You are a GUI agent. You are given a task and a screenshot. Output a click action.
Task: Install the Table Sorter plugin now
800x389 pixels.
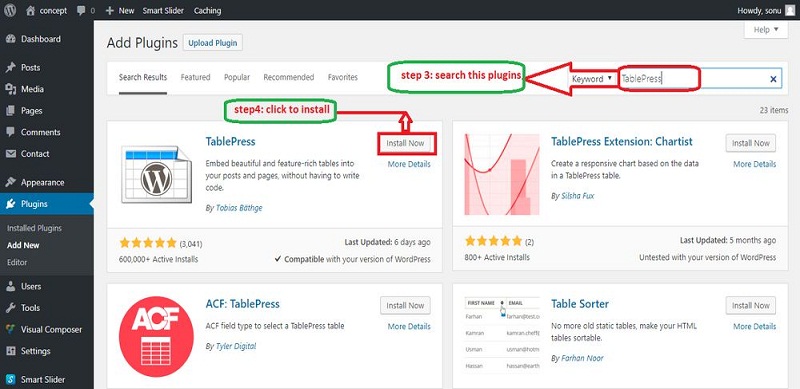click(751, 305)
